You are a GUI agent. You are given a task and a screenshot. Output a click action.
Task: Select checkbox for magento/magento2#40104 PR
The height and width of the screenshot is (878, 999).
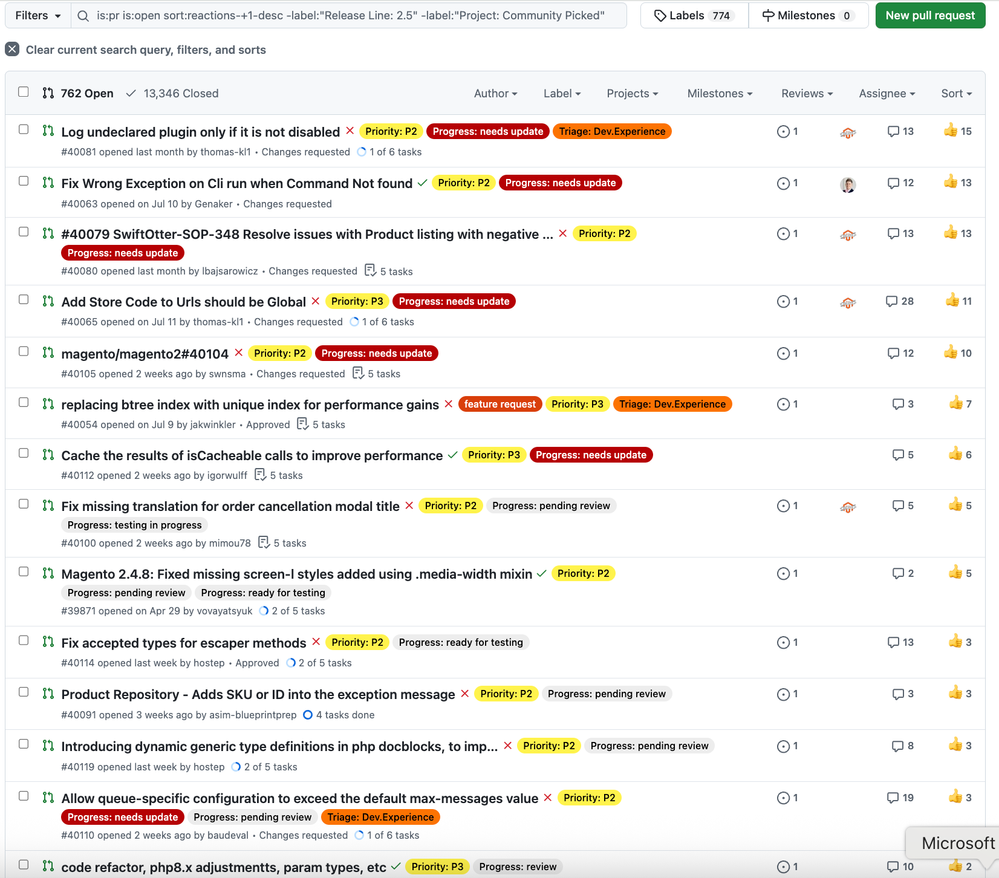(24, 351)
